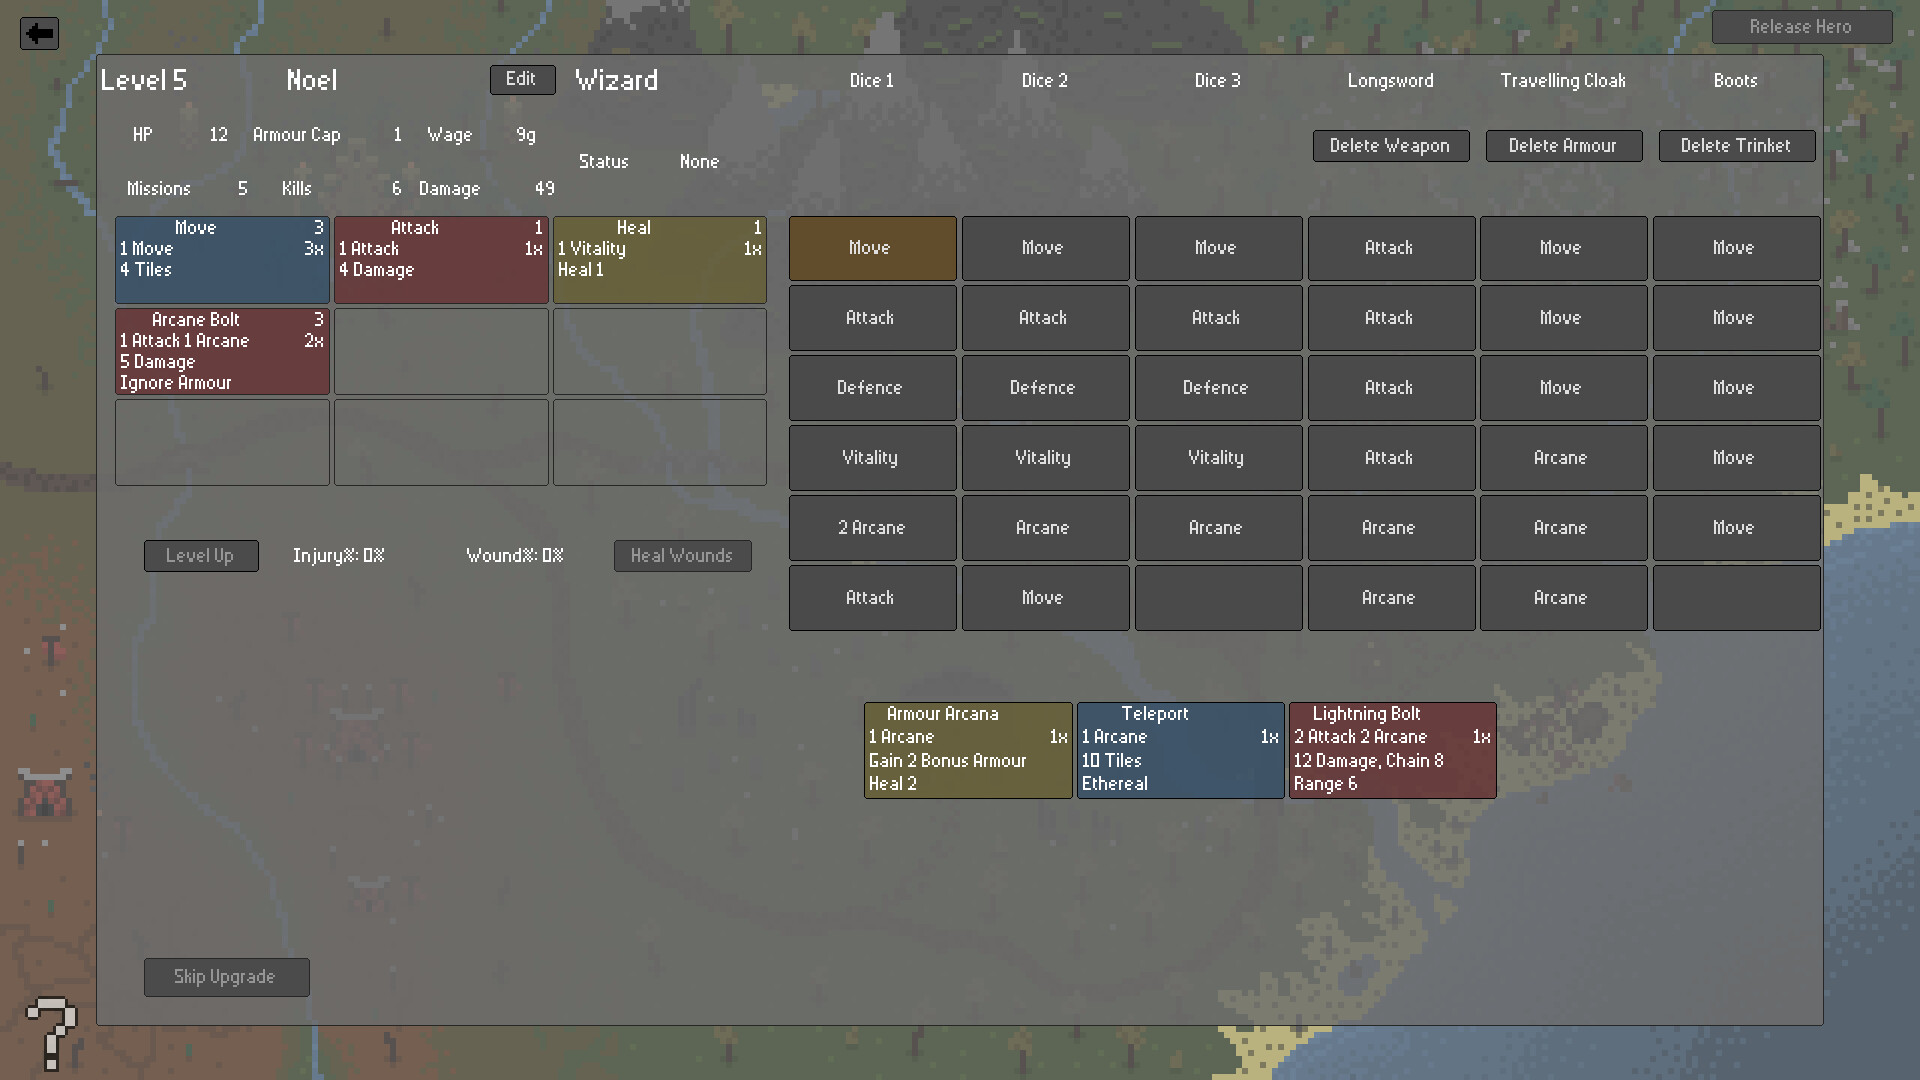Click the Dice 2 column header
This screenshot has width=1920, height=1080.
pos(1044,81)
